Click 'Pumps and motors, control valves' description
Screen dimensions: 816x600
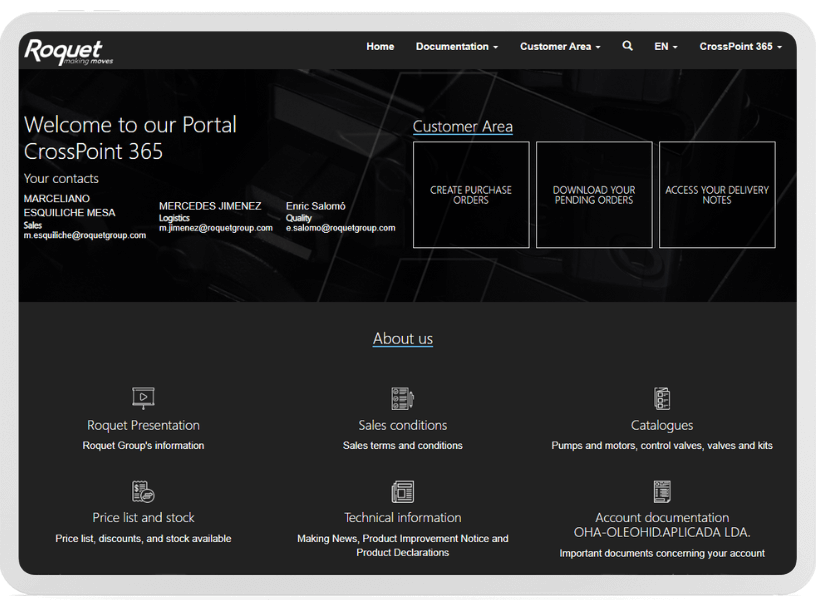662,445
